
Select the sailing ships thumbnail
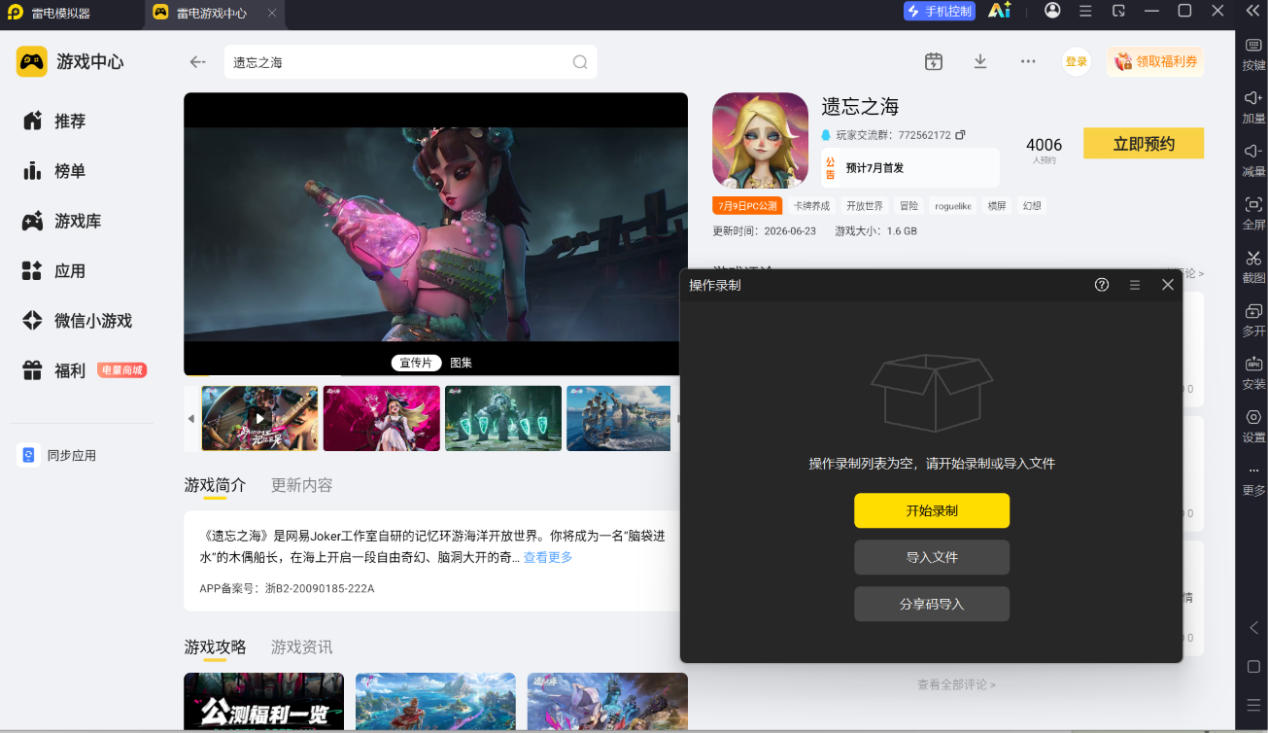pyautogui.click(x=619, y=418)
